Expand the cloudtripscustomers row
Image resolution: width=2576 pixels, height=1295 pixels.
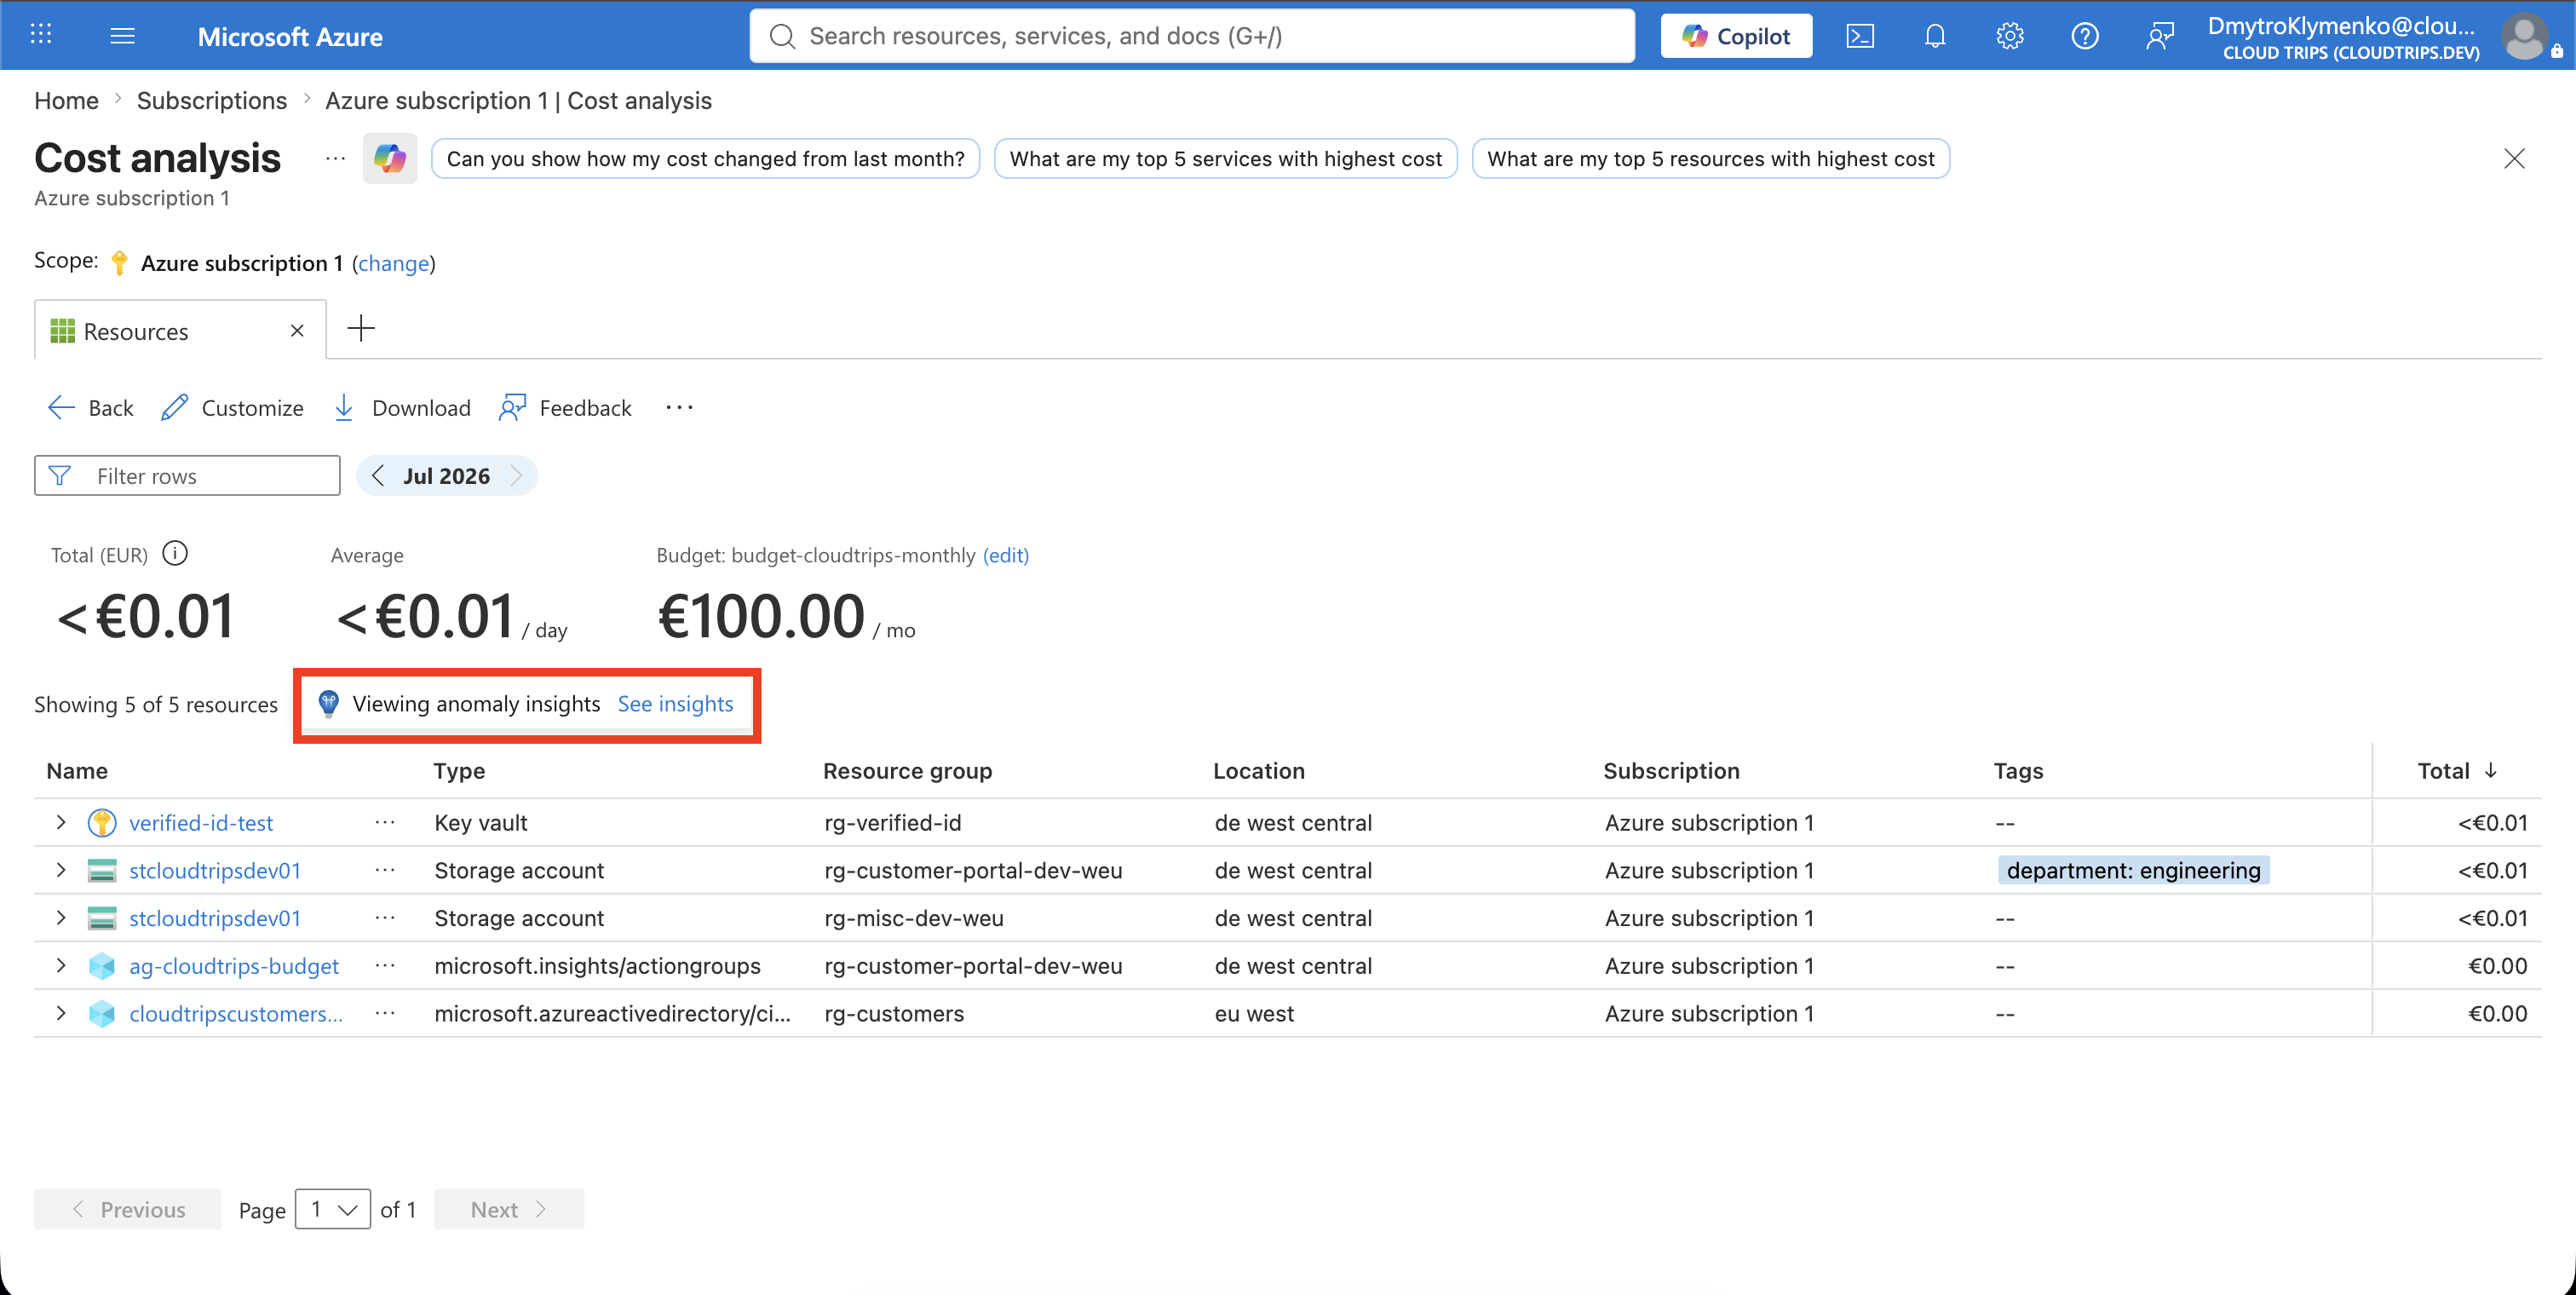pos(61,1013)
